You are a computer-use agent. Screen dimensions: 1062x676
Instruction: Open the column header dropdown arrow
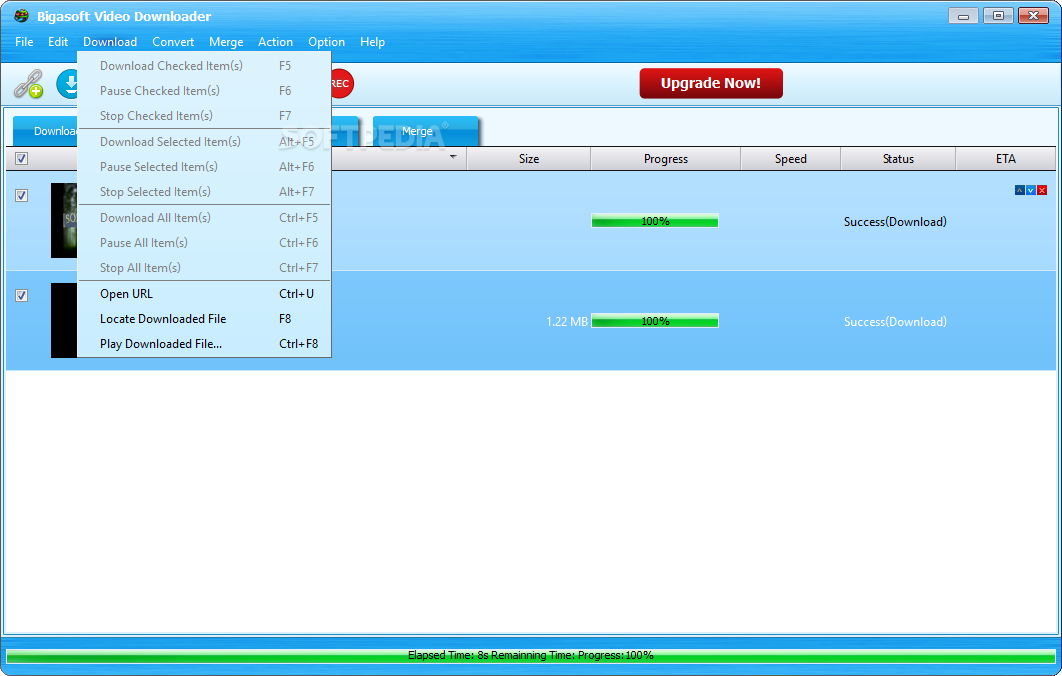pos(453,157)
